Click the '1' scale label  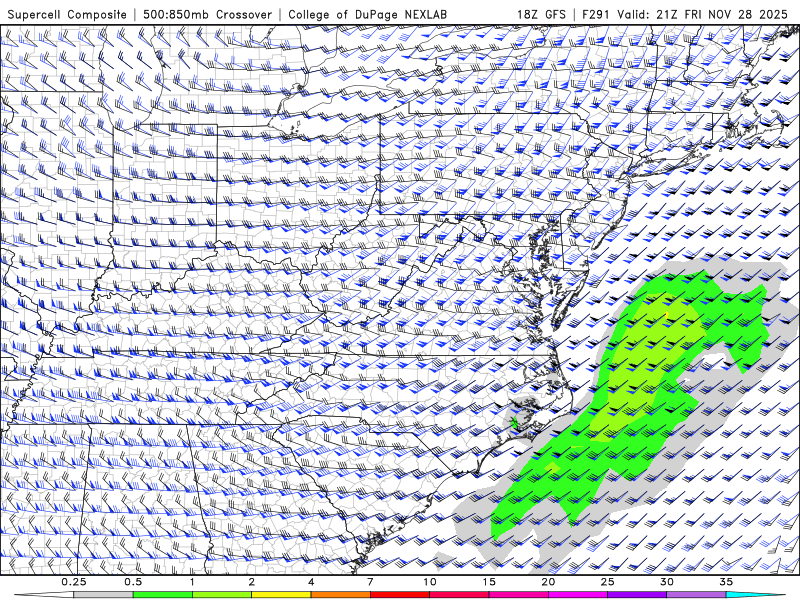tap(192, 582)
